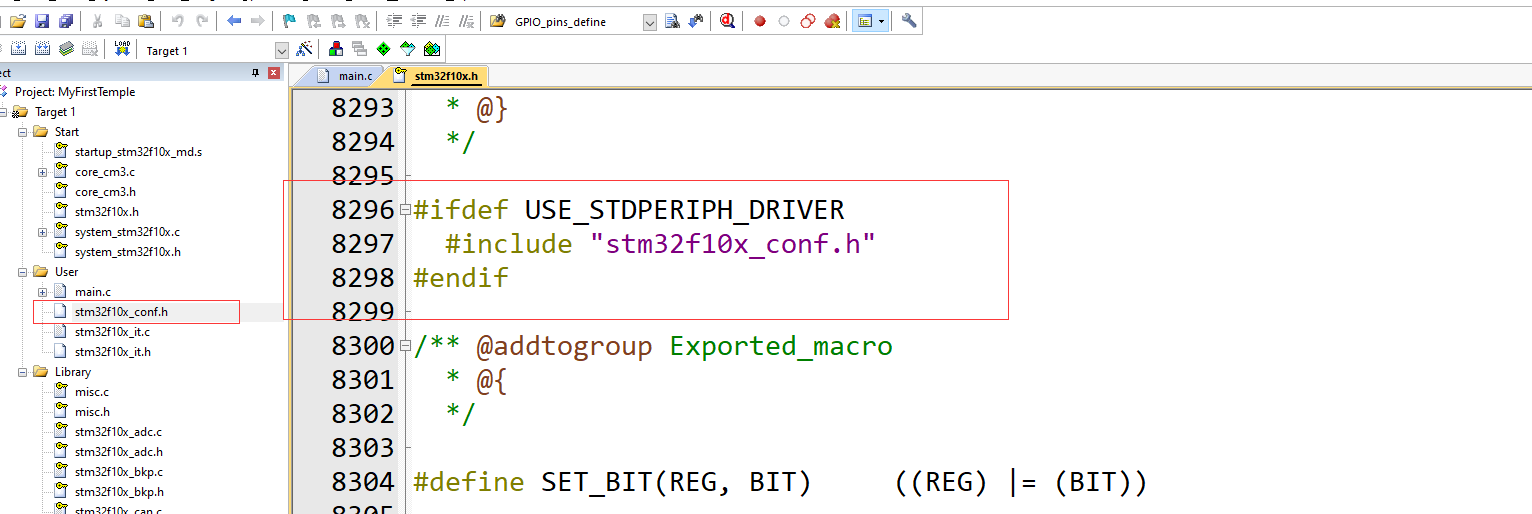Open the window layout dropdown arrow
The image size is (1532, 514).
click(881, 21)
